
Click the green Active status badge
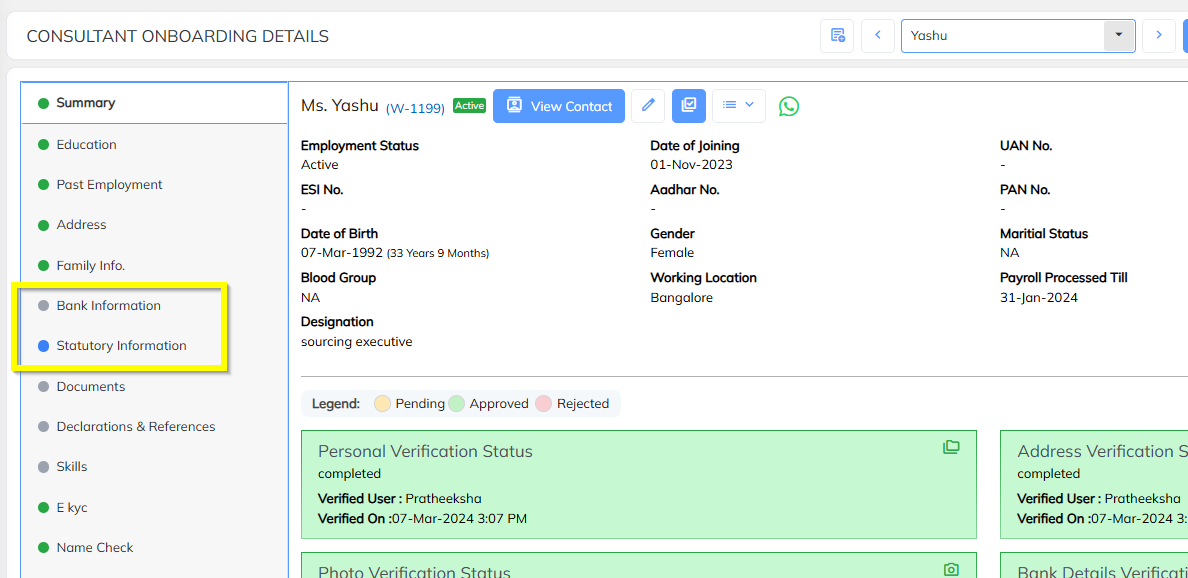point(469,105)
